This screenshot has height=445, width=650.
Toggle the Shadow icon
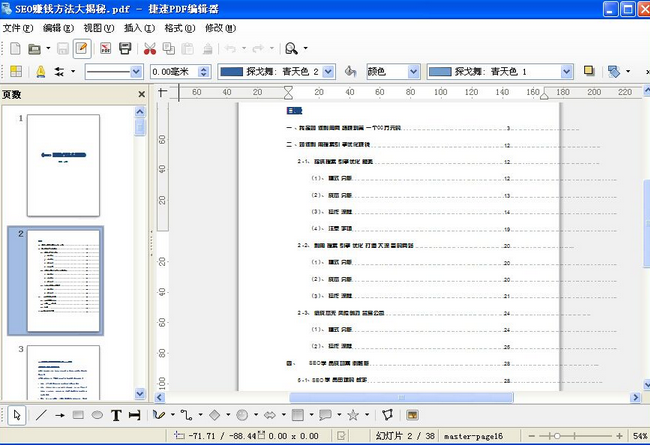(x=589, y=71)
